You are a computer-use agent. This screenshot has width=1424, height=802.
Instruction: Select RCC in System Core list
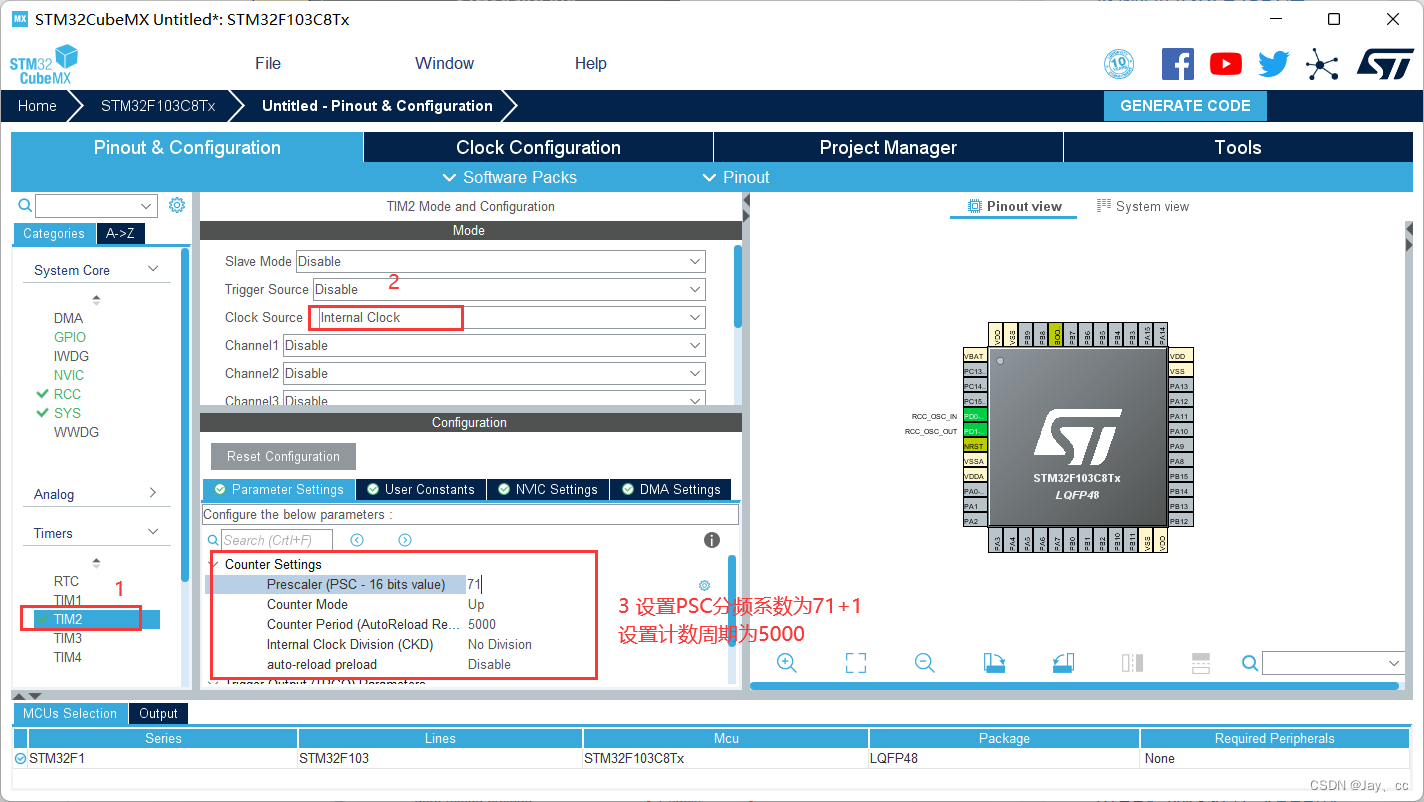pos(67,394)
